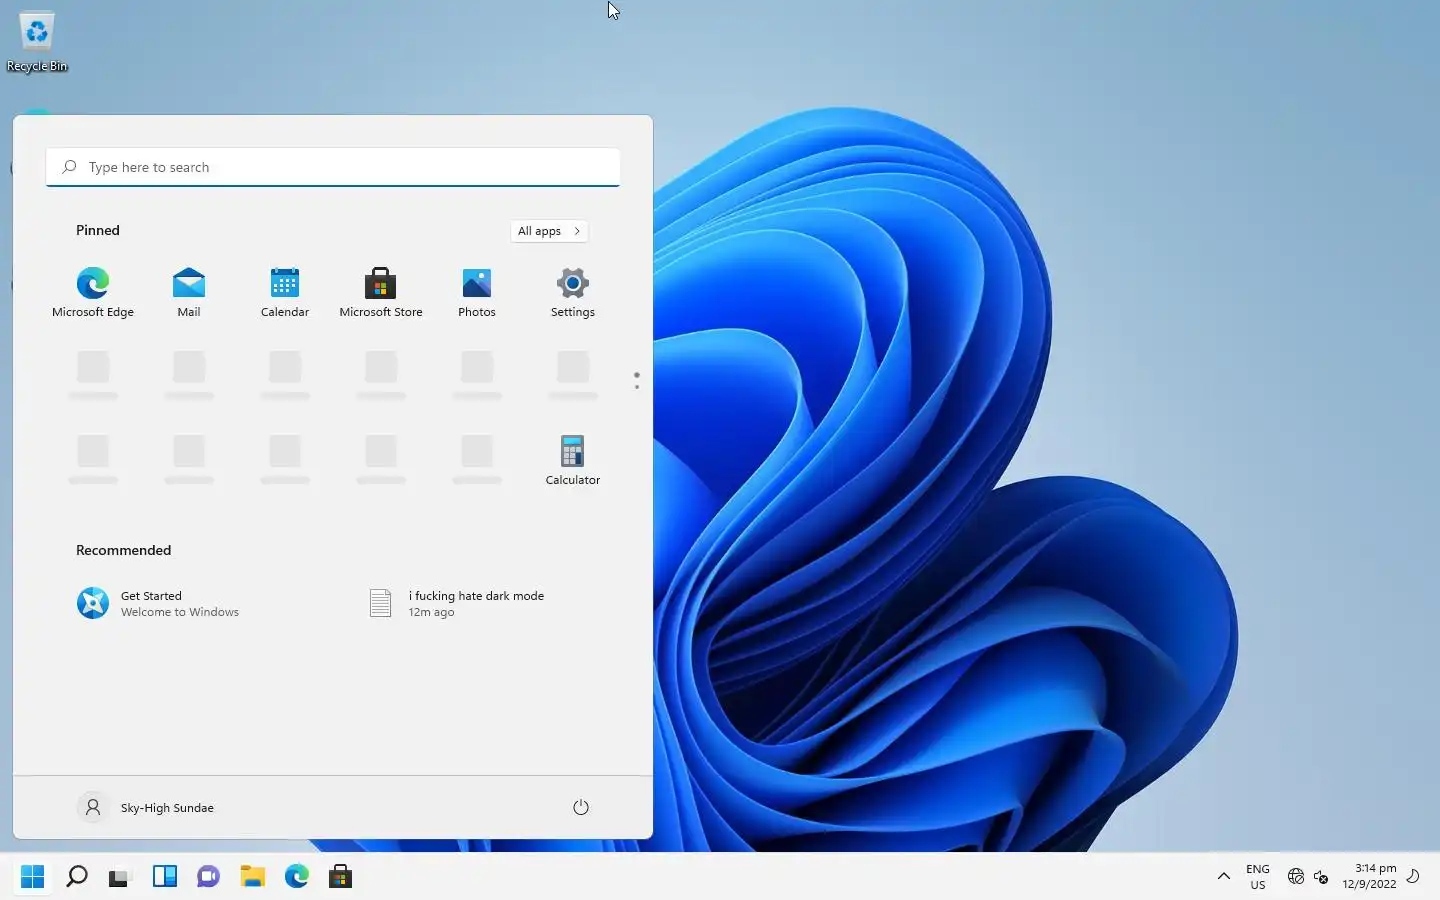
Task: Launch the pinned Mail app
Action: click(189, 292)
